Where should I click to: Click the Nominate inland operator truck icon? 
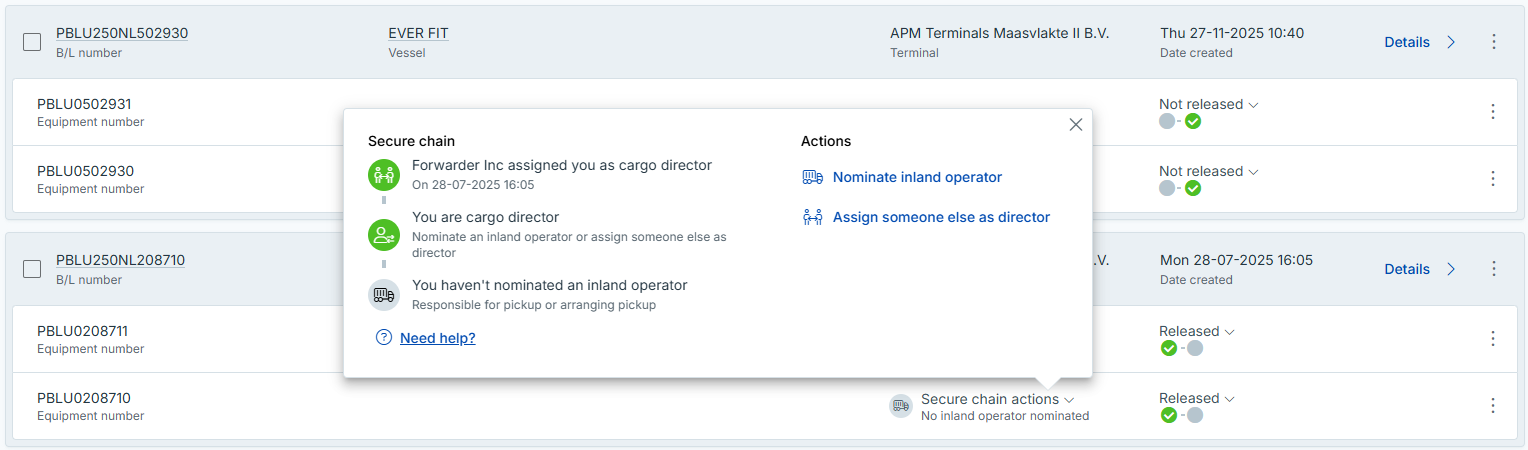(812, 177)
